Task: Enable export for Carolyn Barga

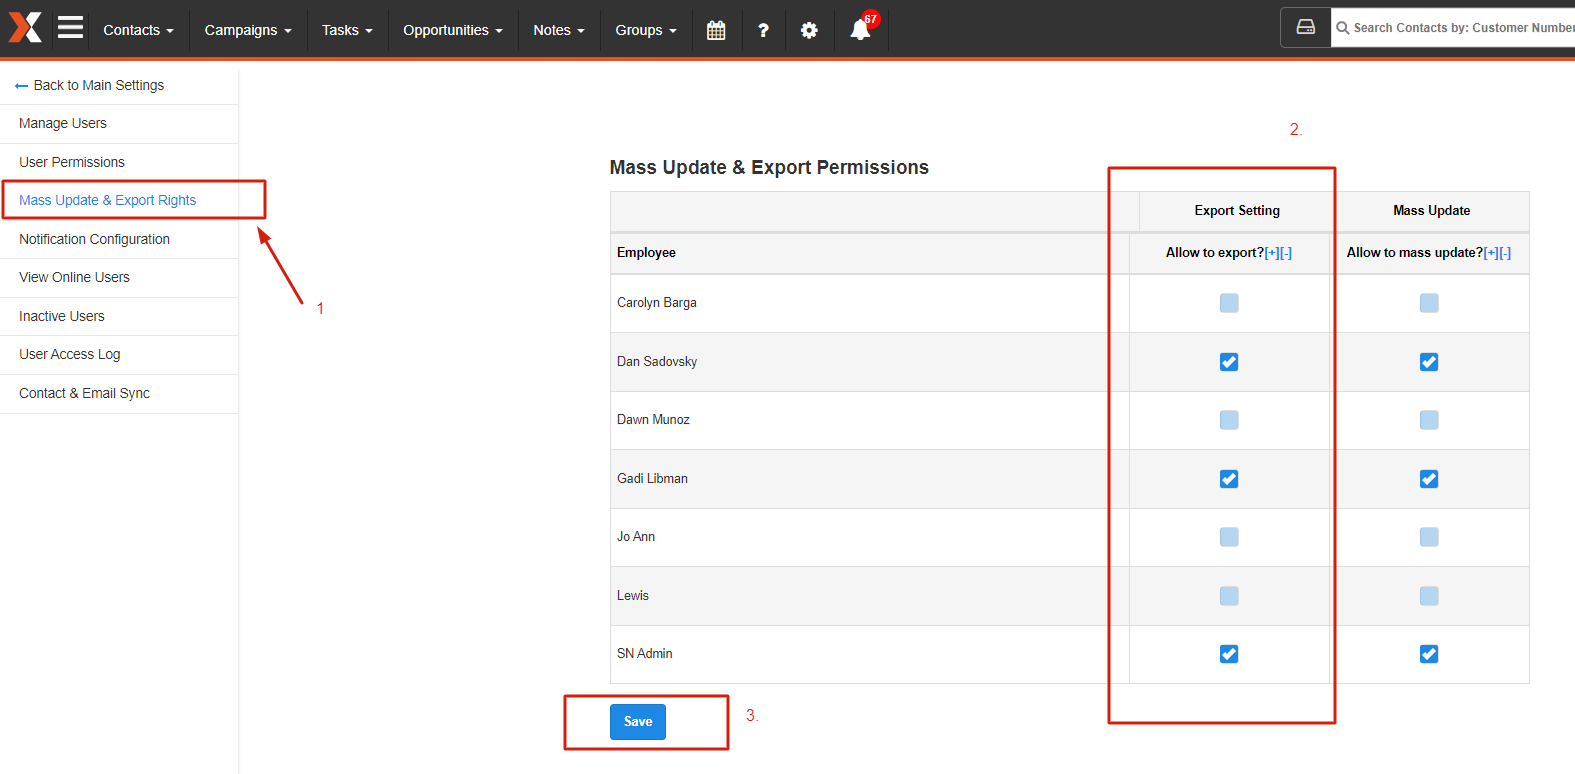Action: [1229, 303]
